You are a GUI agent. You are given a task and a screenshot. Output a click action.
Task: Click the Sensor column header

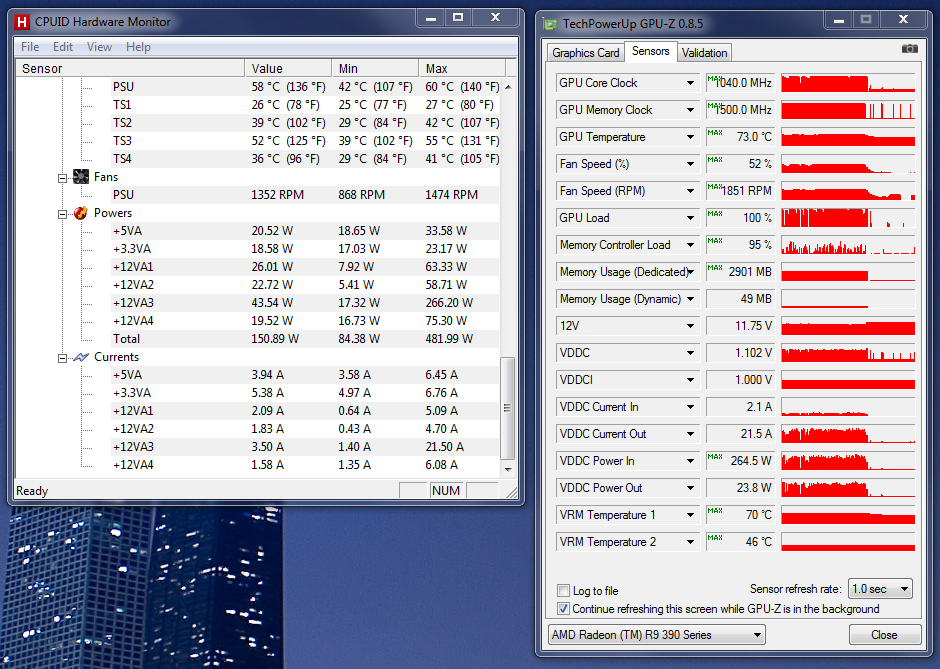[130, 68]
